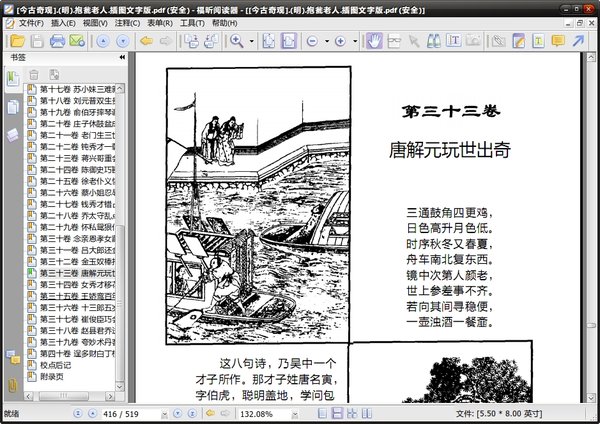Screen dimensions: 600x424
Task: Open the 视图(V) menu
Action: coord(95,23)
